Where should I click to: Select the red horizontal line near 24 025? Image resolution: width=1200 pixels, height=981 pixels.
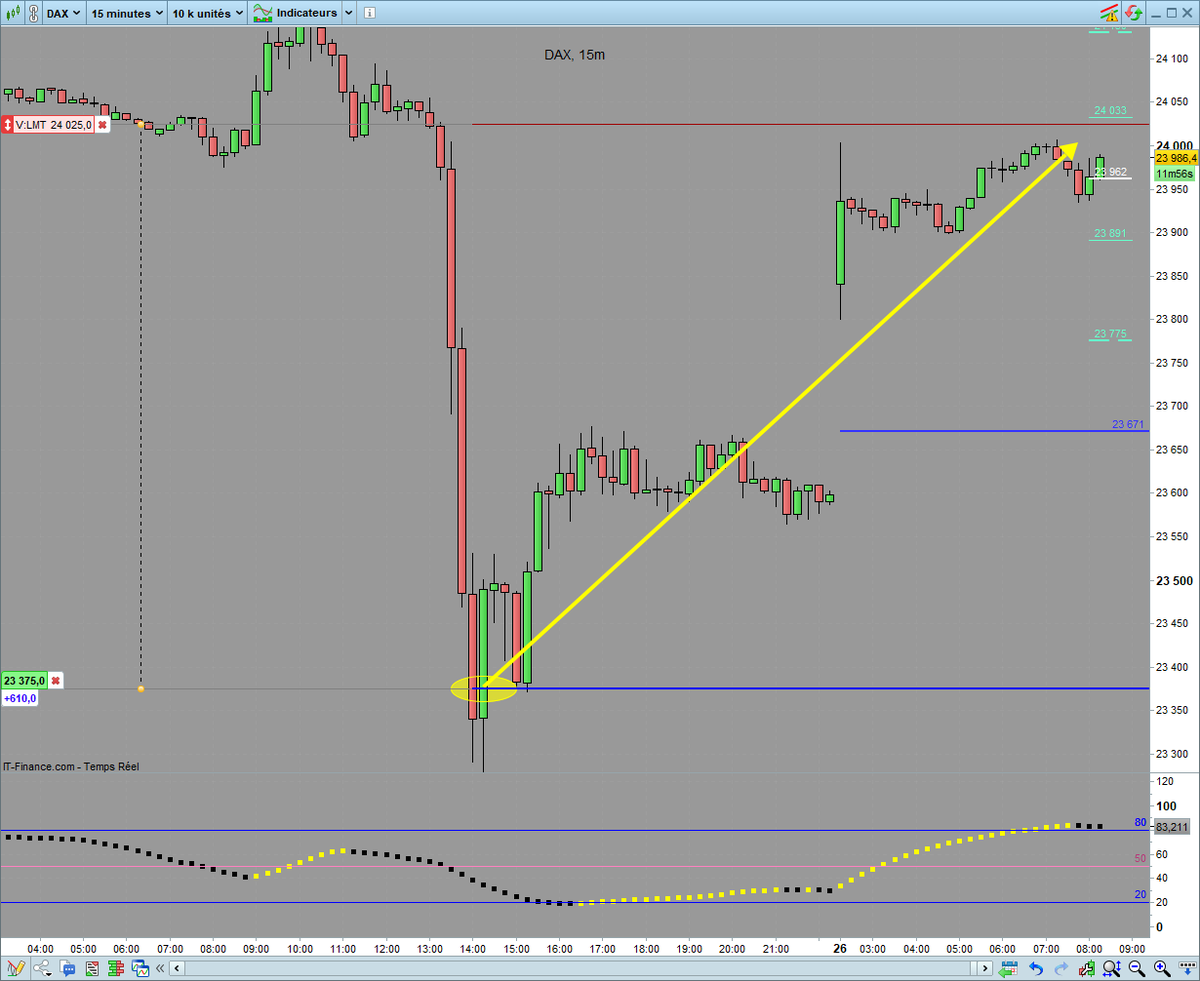coord(810,125)
